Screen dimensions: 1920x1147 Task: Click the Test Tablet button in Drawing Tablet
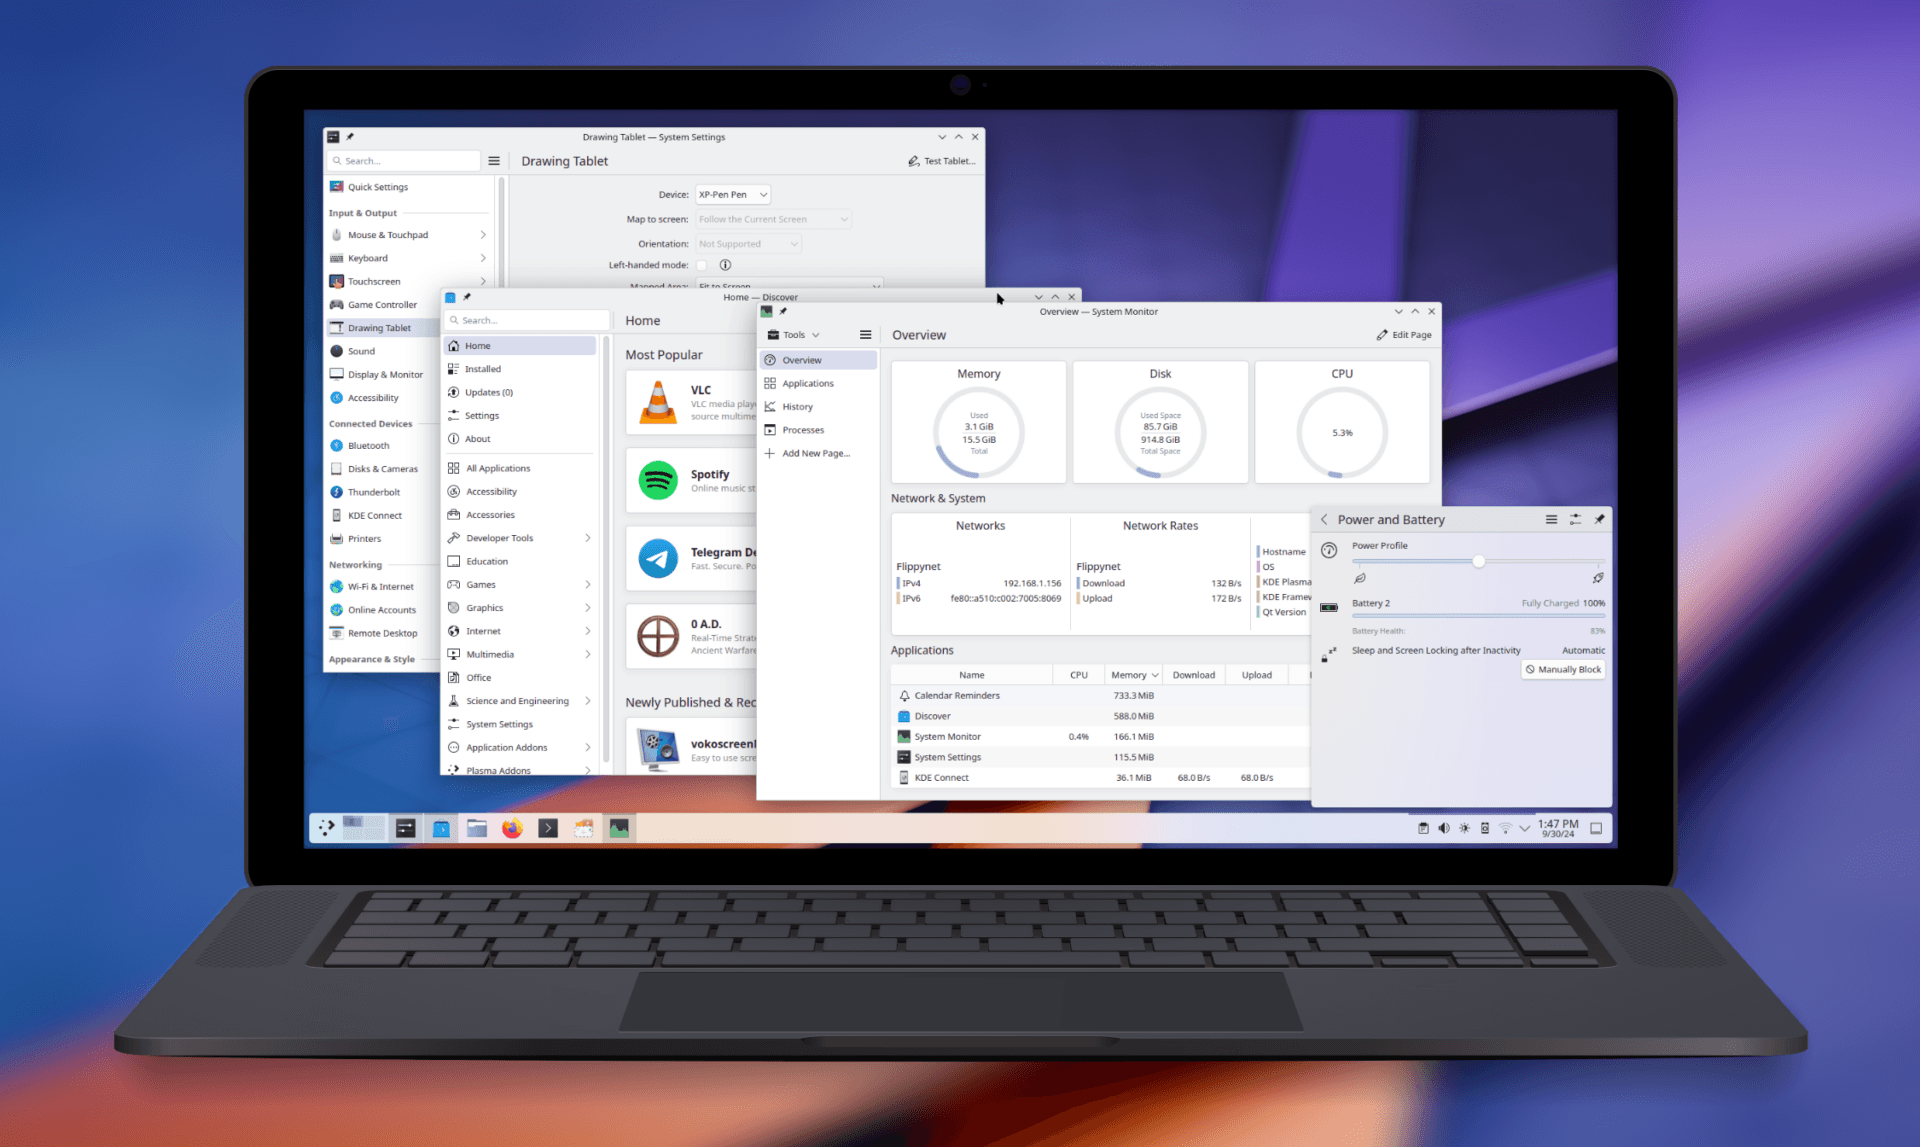944,160
